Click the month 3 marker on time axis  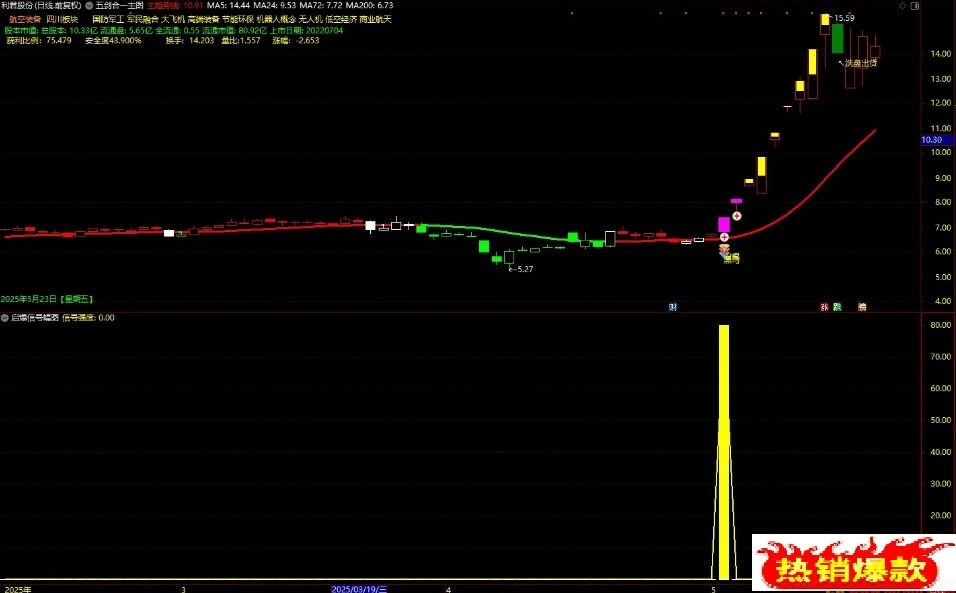click(x=184, y=589)
